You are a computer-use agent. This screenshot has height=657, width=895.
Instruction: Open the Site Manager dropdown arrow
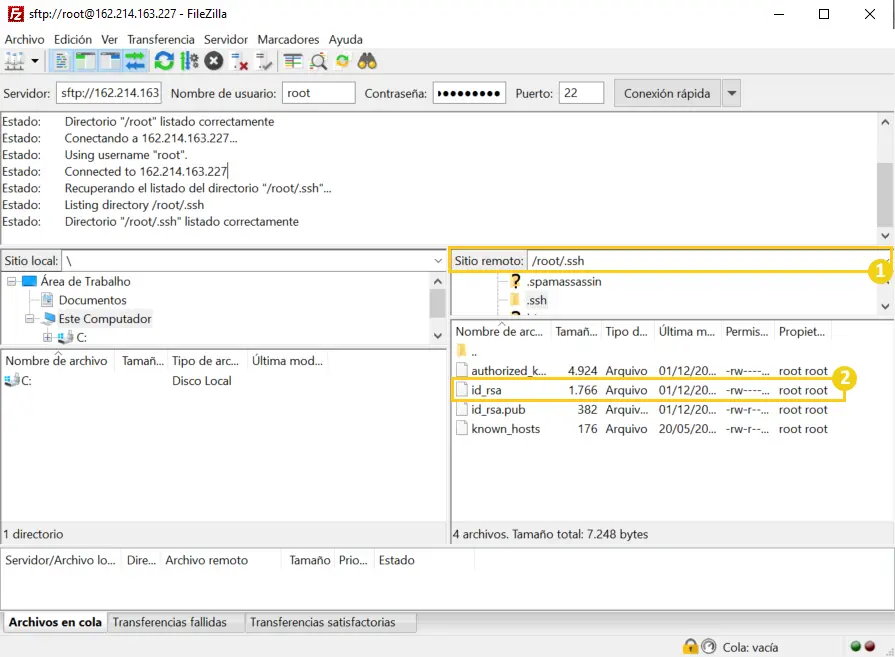point(35,61)
